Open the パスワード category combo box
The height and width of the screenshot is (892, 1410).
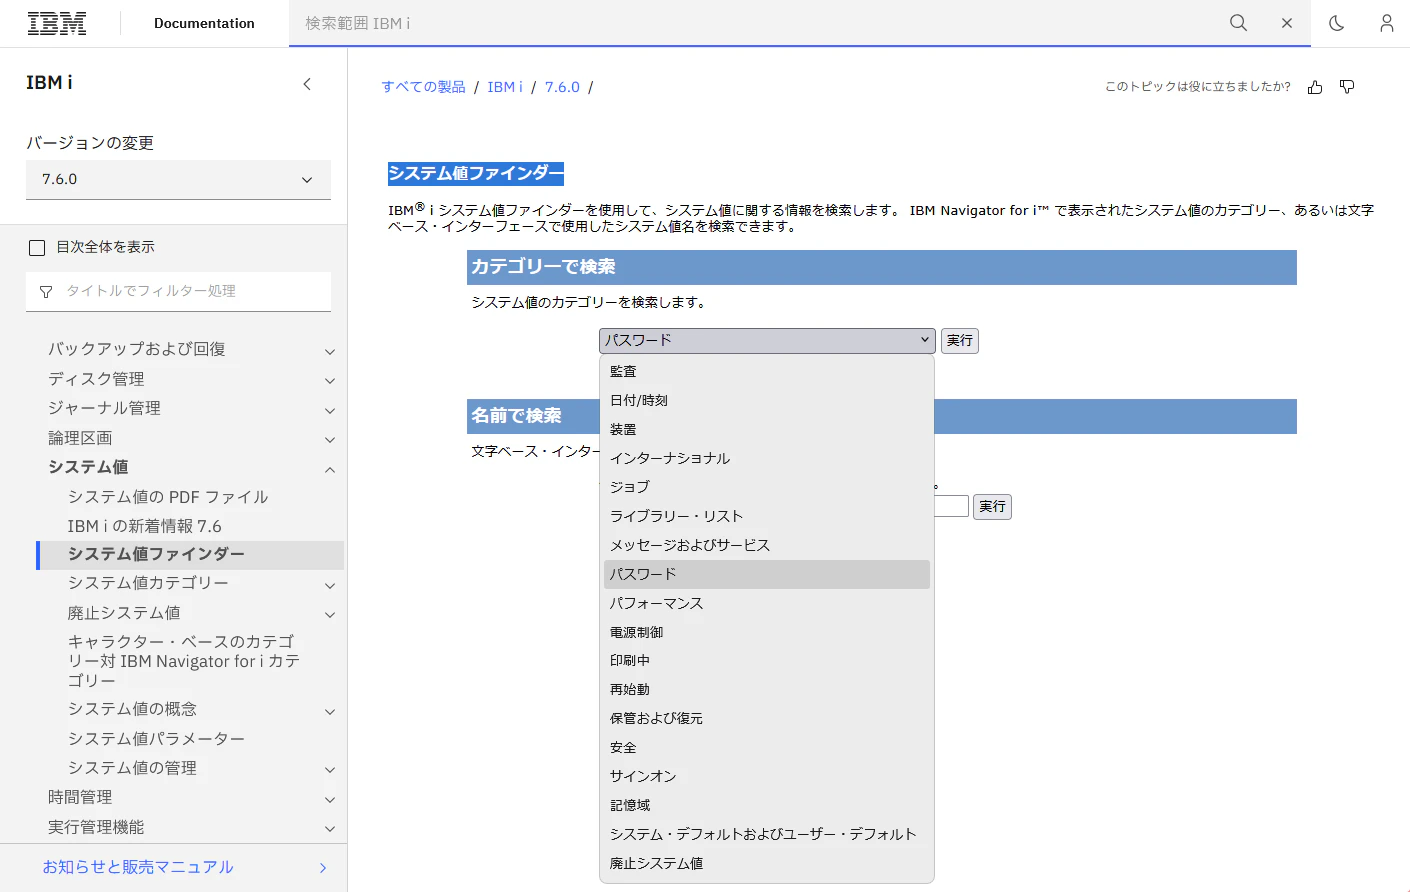(x=767, y=341)
